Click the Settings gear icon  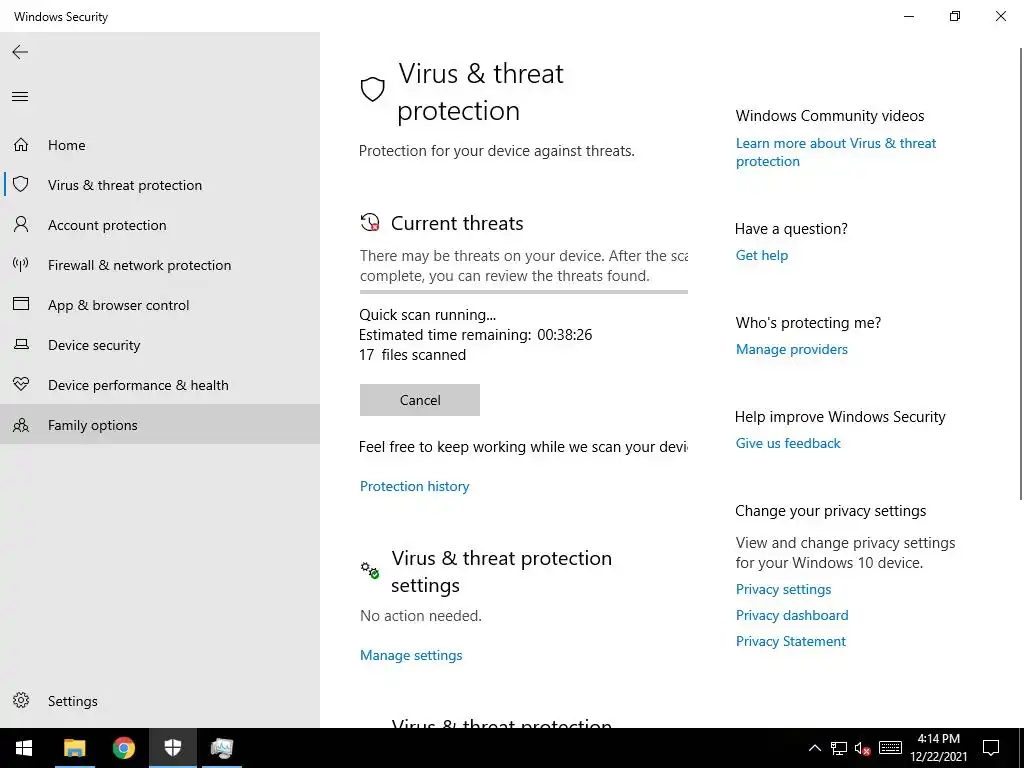(21, 700)
